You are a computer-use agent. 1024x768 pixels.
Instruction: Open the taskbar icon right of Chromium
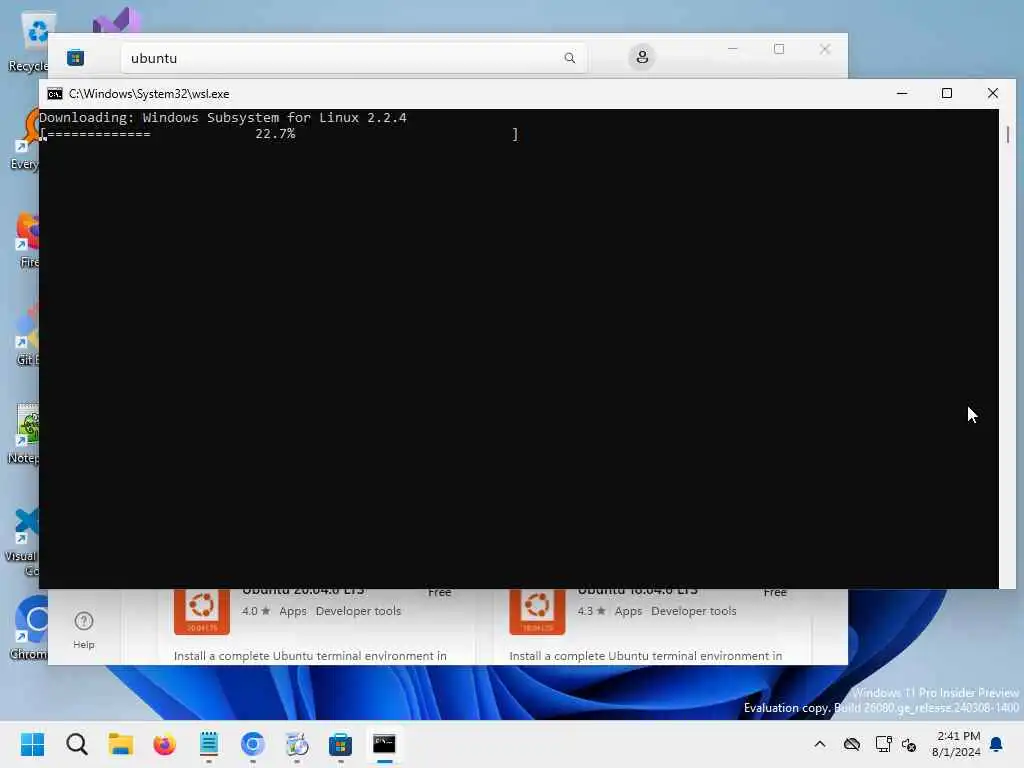(296, 744)
